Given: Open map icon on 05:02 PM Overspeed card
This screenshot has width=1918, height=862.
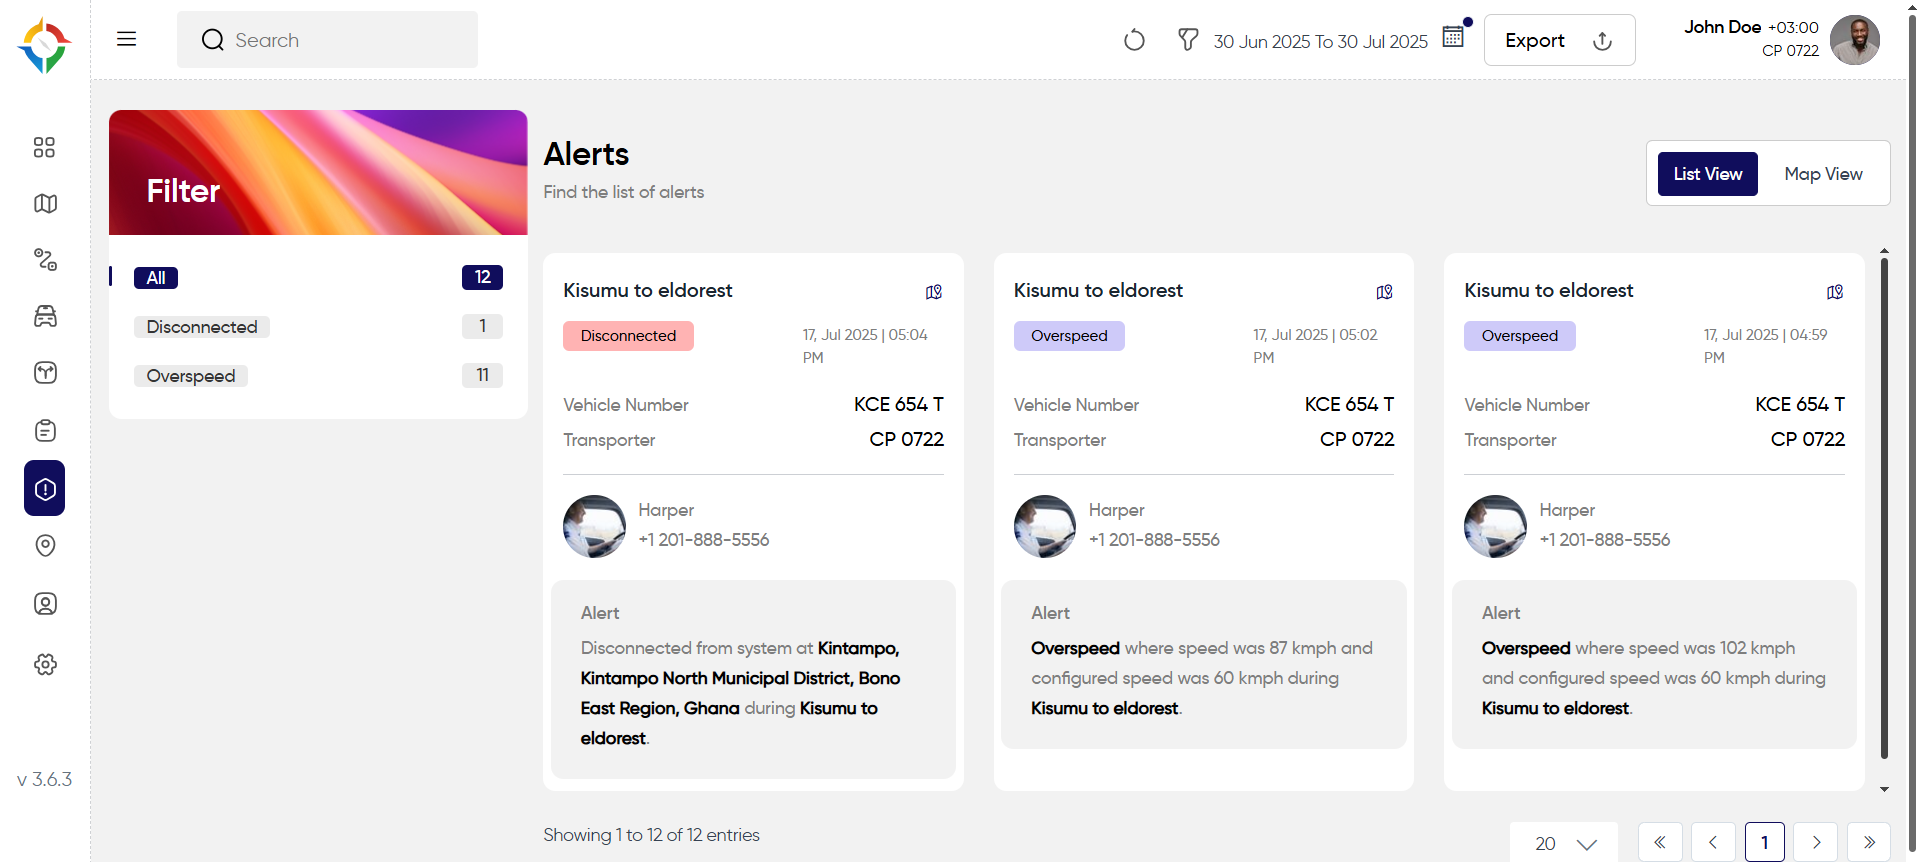Looking at the screenshot, I should tap(1384, 292).
